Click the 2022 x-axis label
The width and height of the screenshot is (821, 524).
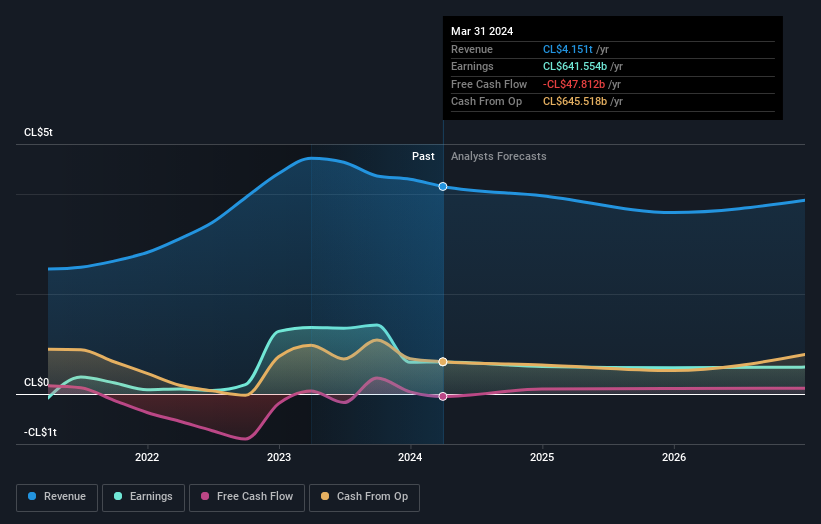click(x=147, y=457)
